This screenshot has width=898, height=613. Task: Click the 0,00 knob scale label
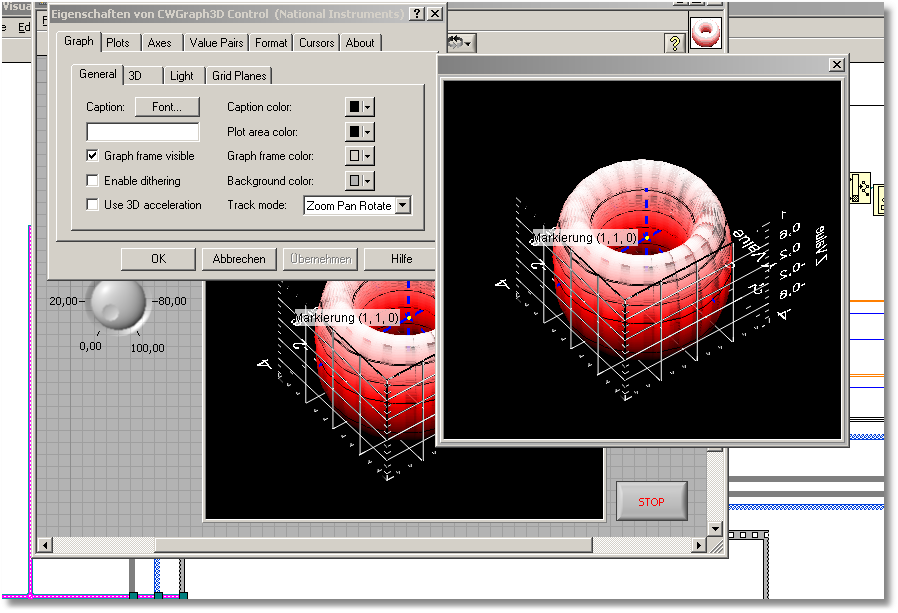pos(90,346)
